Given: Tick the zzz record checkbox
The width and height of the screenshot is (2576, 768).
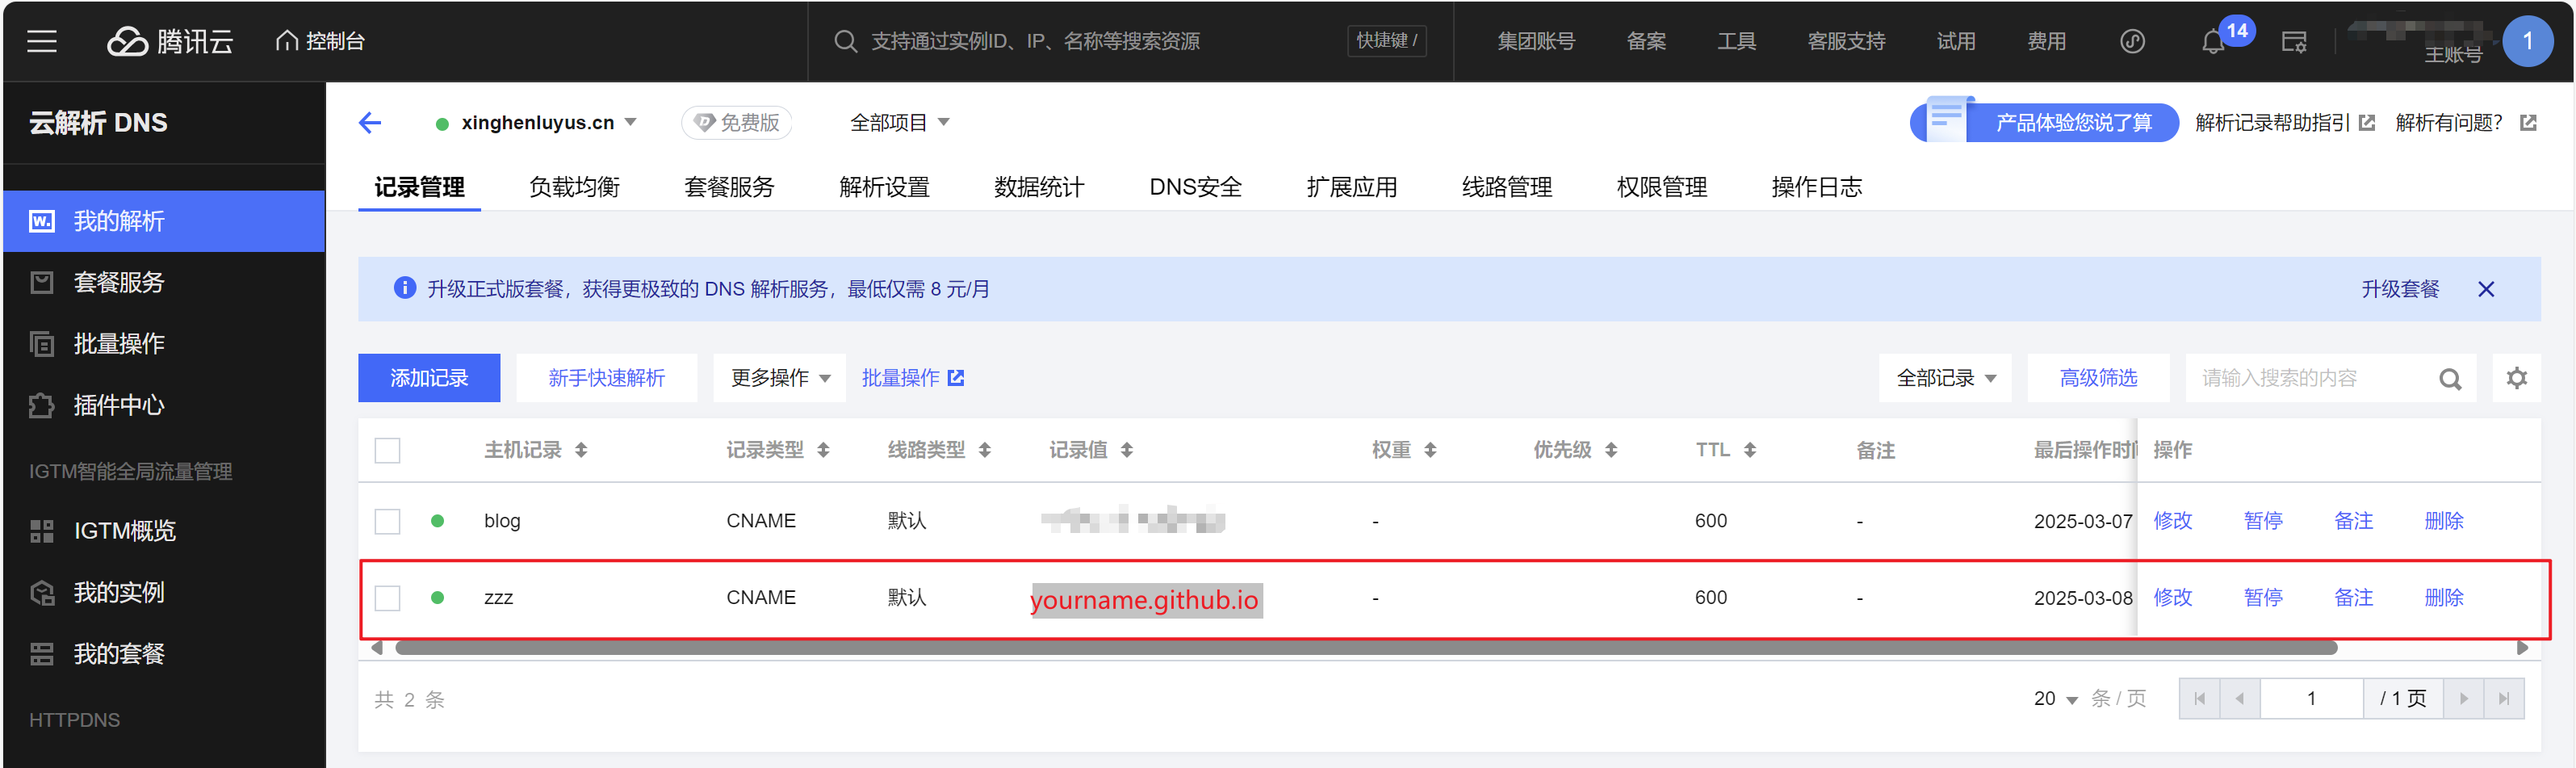Looking at the screenshot, I should (387, 598).
